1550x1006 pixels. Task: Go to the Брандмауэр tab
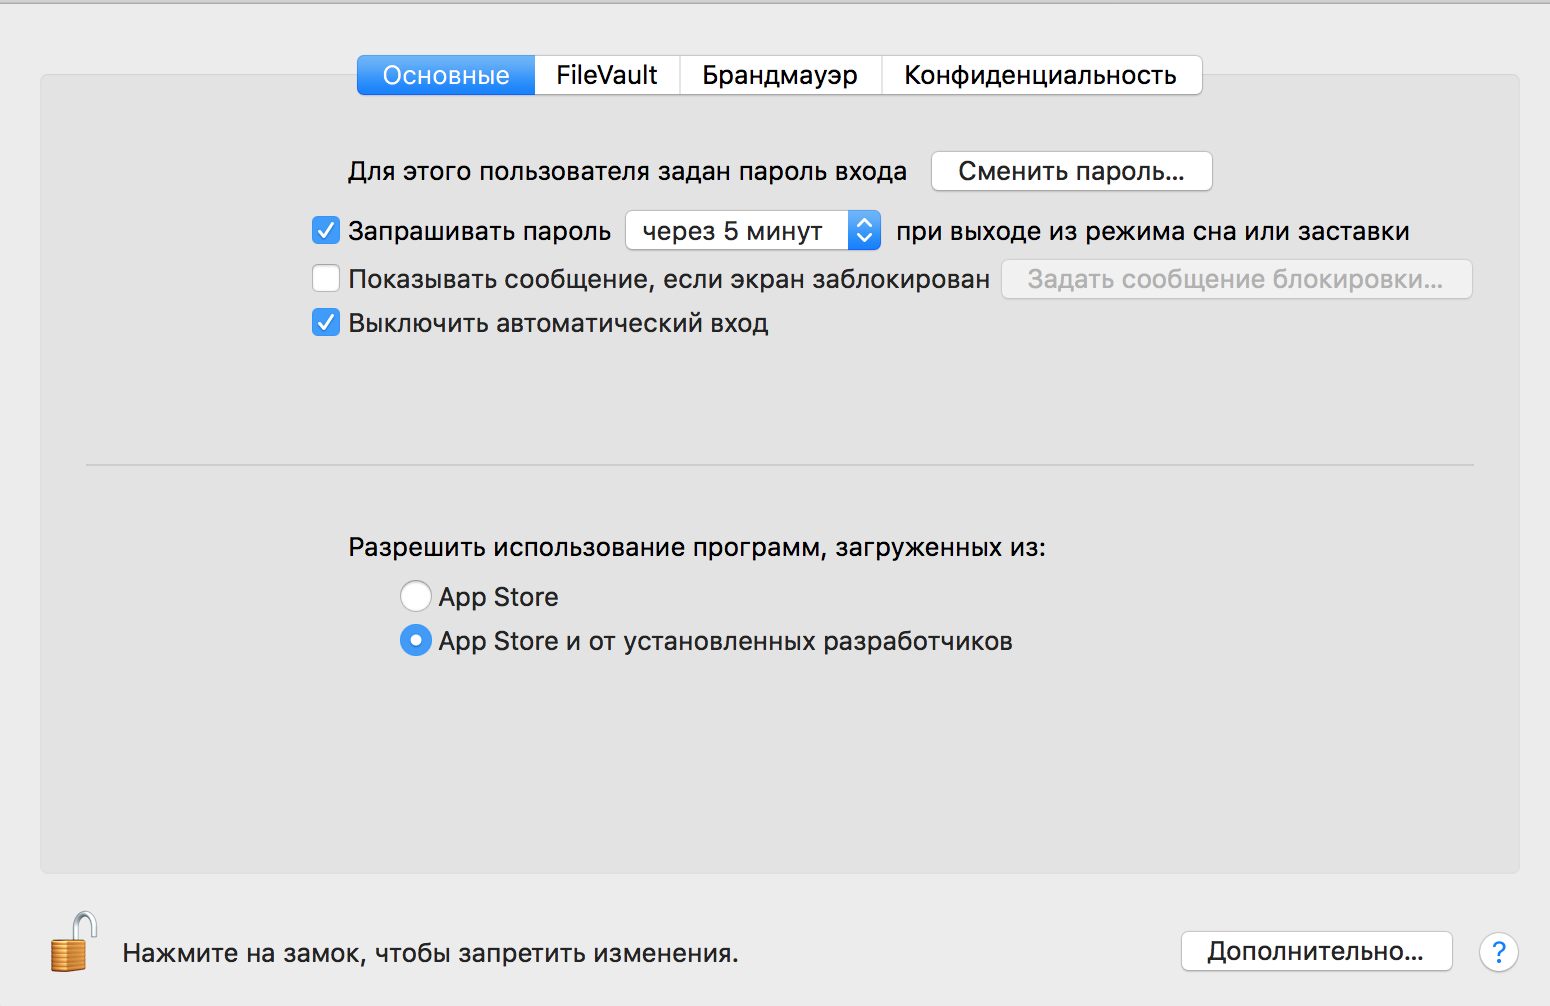780,76
